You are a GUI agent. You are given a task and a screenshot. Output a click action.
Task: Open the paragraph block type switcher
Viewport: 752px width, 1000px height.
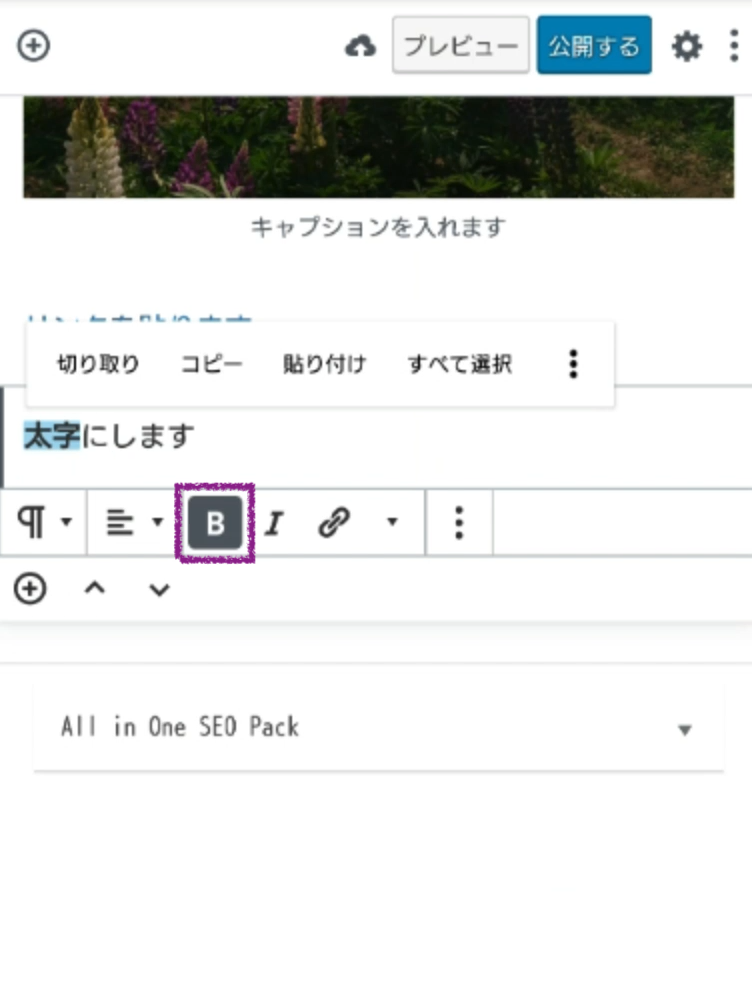(x=44, y=522)
